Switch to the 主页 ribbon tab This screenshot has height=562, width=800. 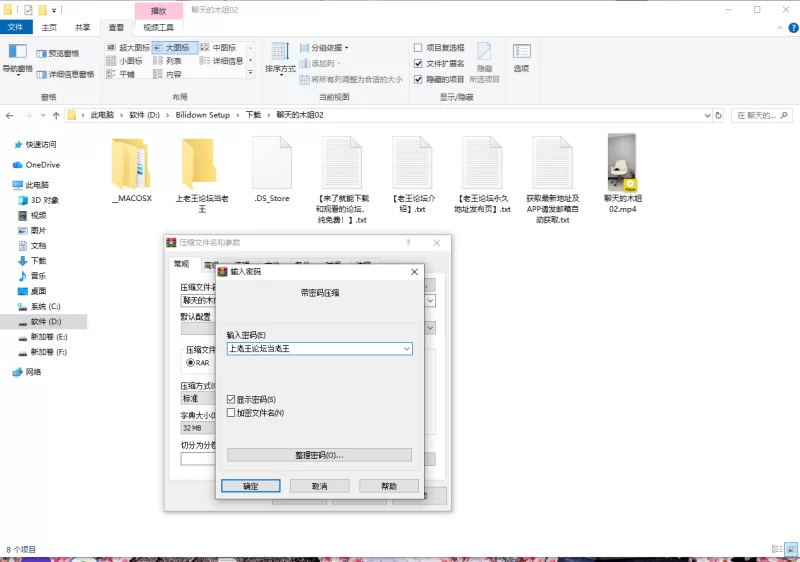48,28
